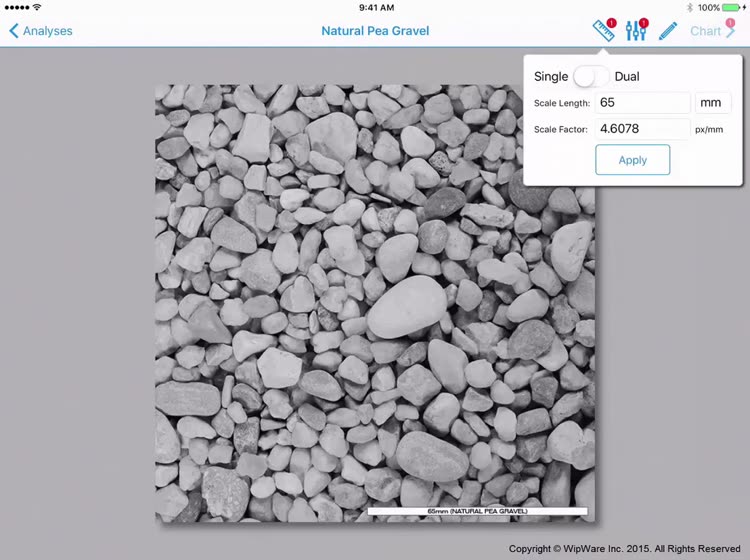
Task: Tap the back chevron beside Analyses
Action: (x=13, y=31)
